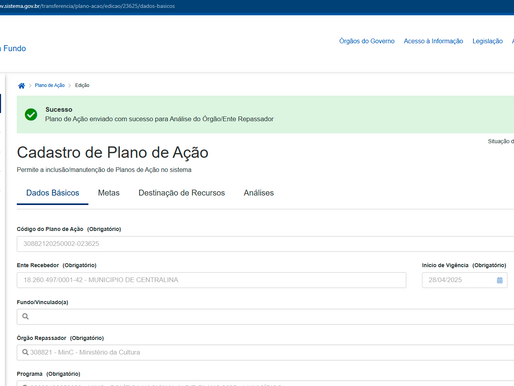Click the green success checkmark icon
This screenshot has height=386, width=514.
coord(31,114)
